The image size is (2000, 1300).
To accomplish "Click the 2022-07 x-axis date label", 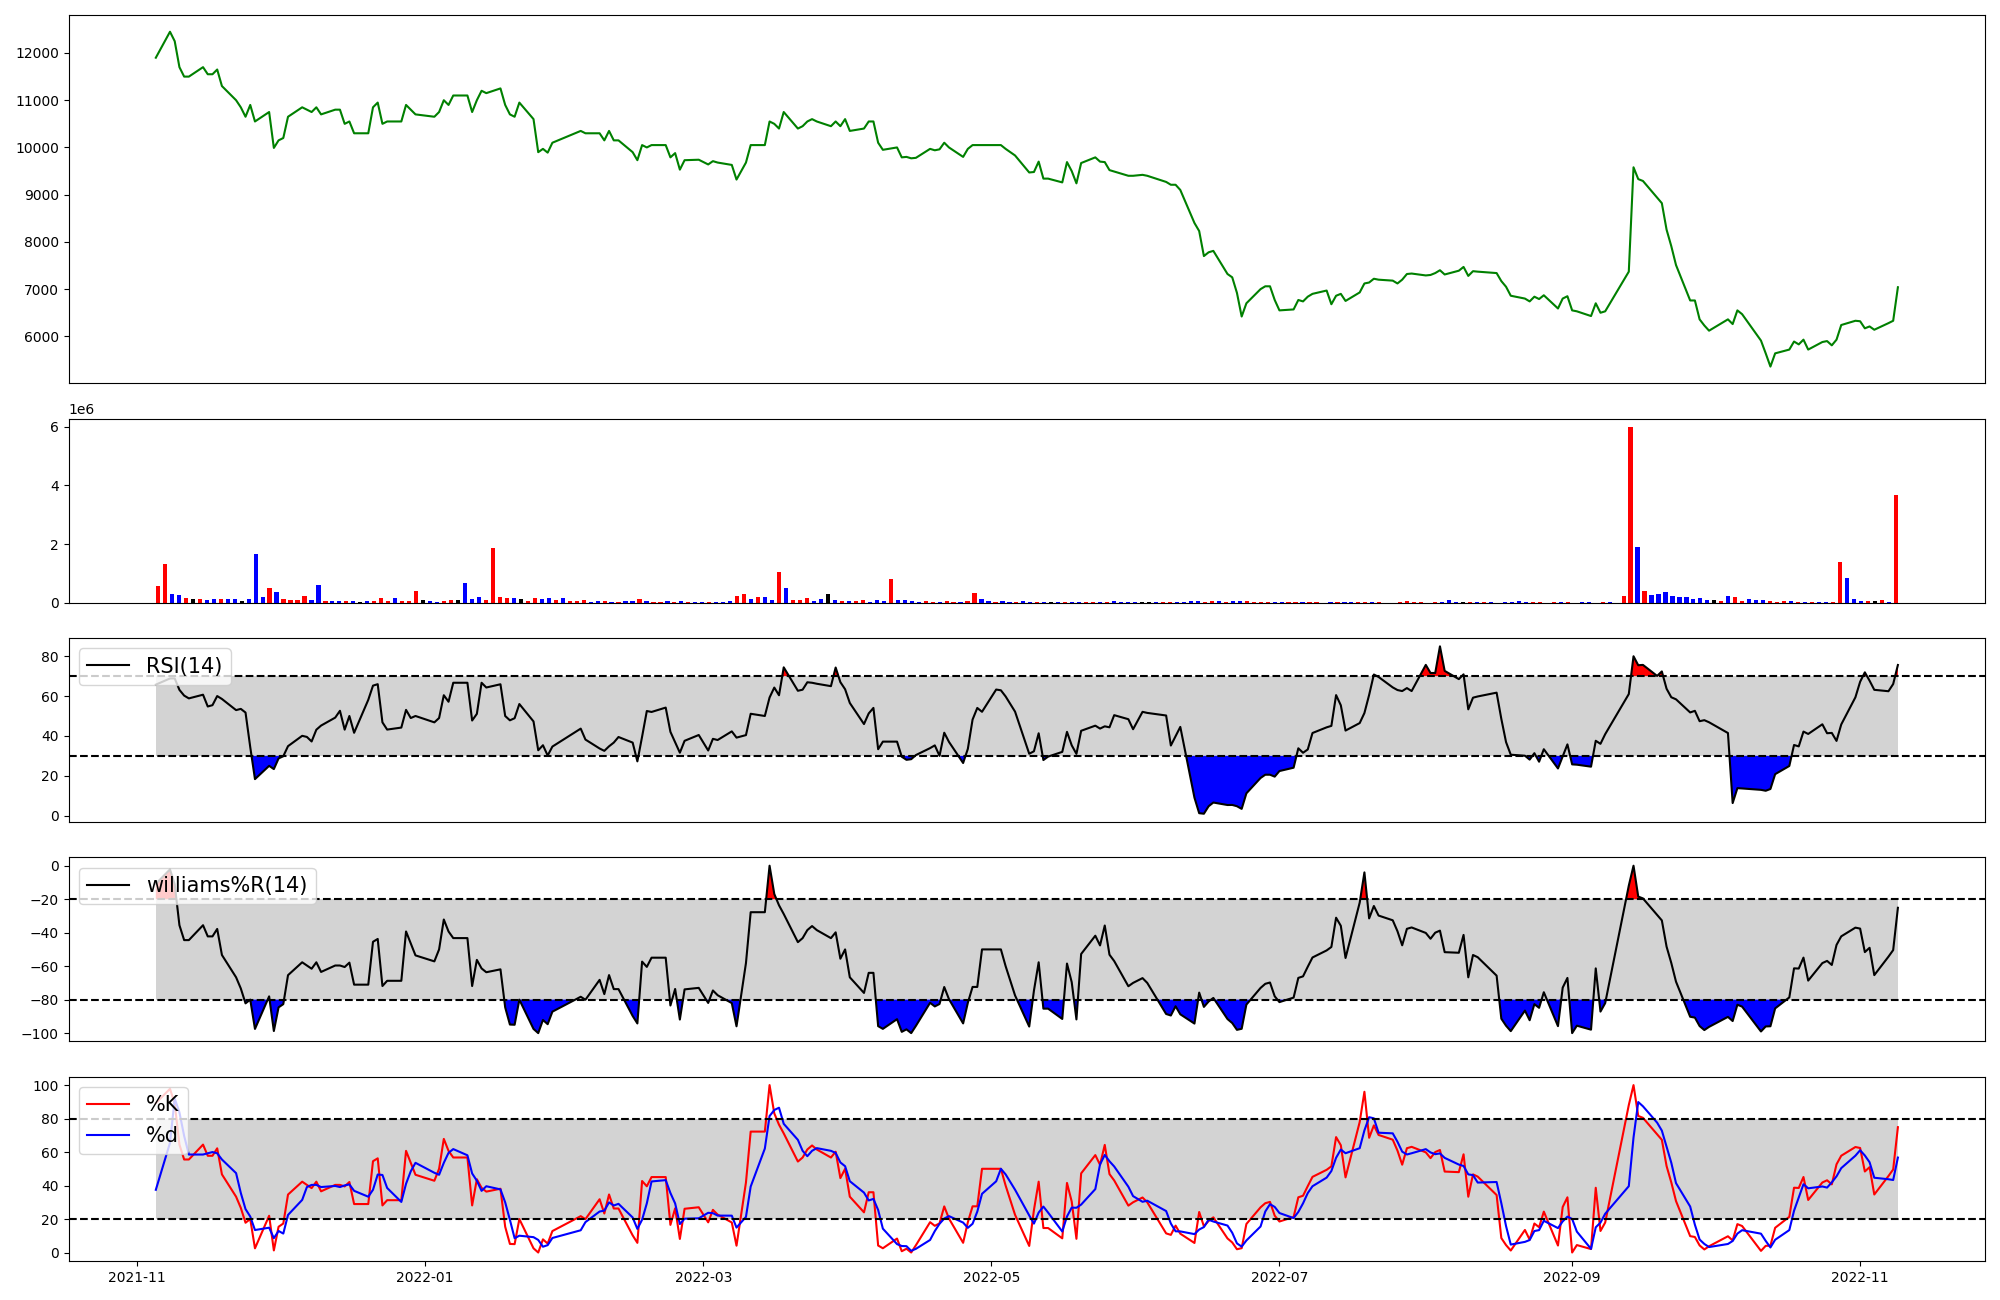I will pyautogui.click(x=1279, y=1277).
